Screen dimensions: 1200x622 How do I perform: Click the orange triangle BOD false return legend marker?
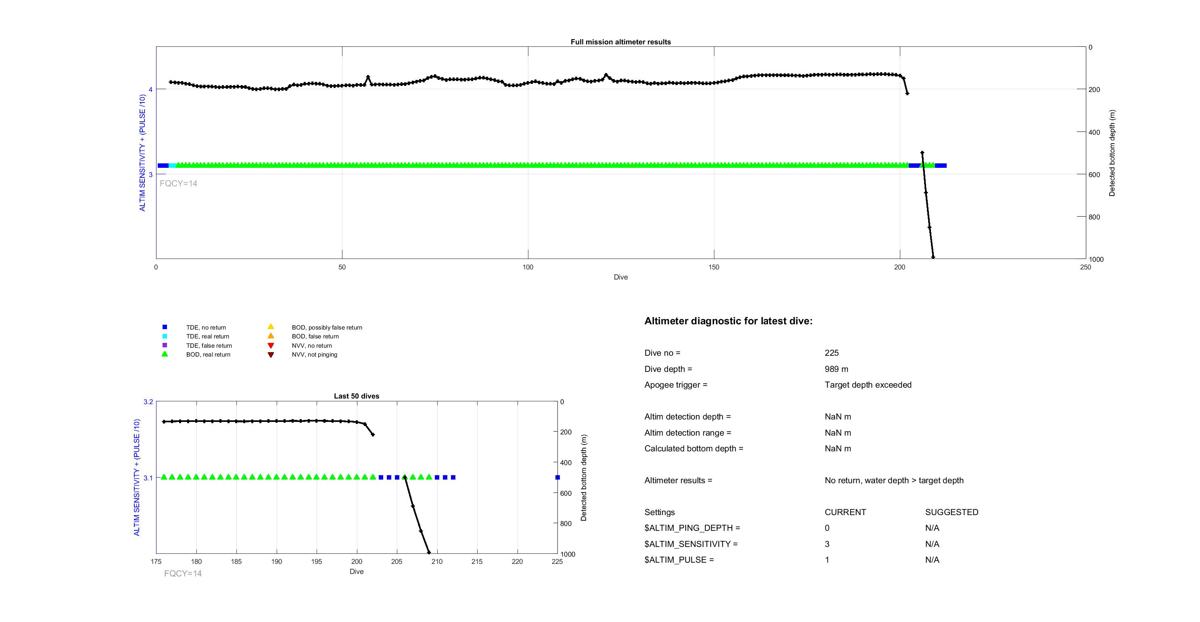[270, 336]
